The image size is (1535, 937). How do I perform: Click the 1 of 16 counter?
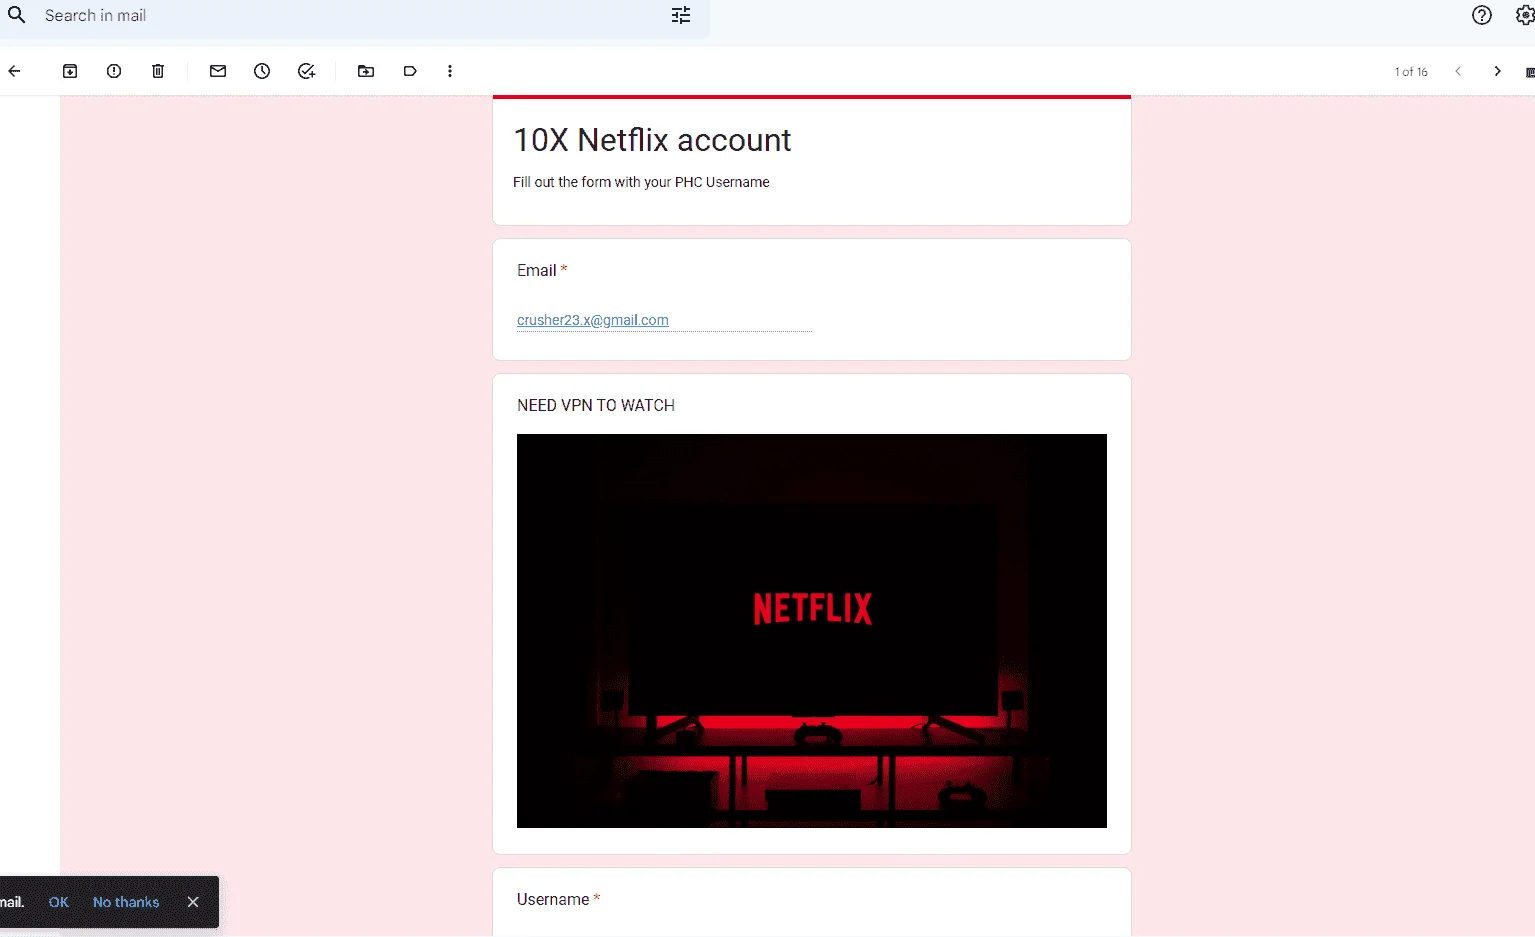pyautogui.click(x=1411, y=72)
